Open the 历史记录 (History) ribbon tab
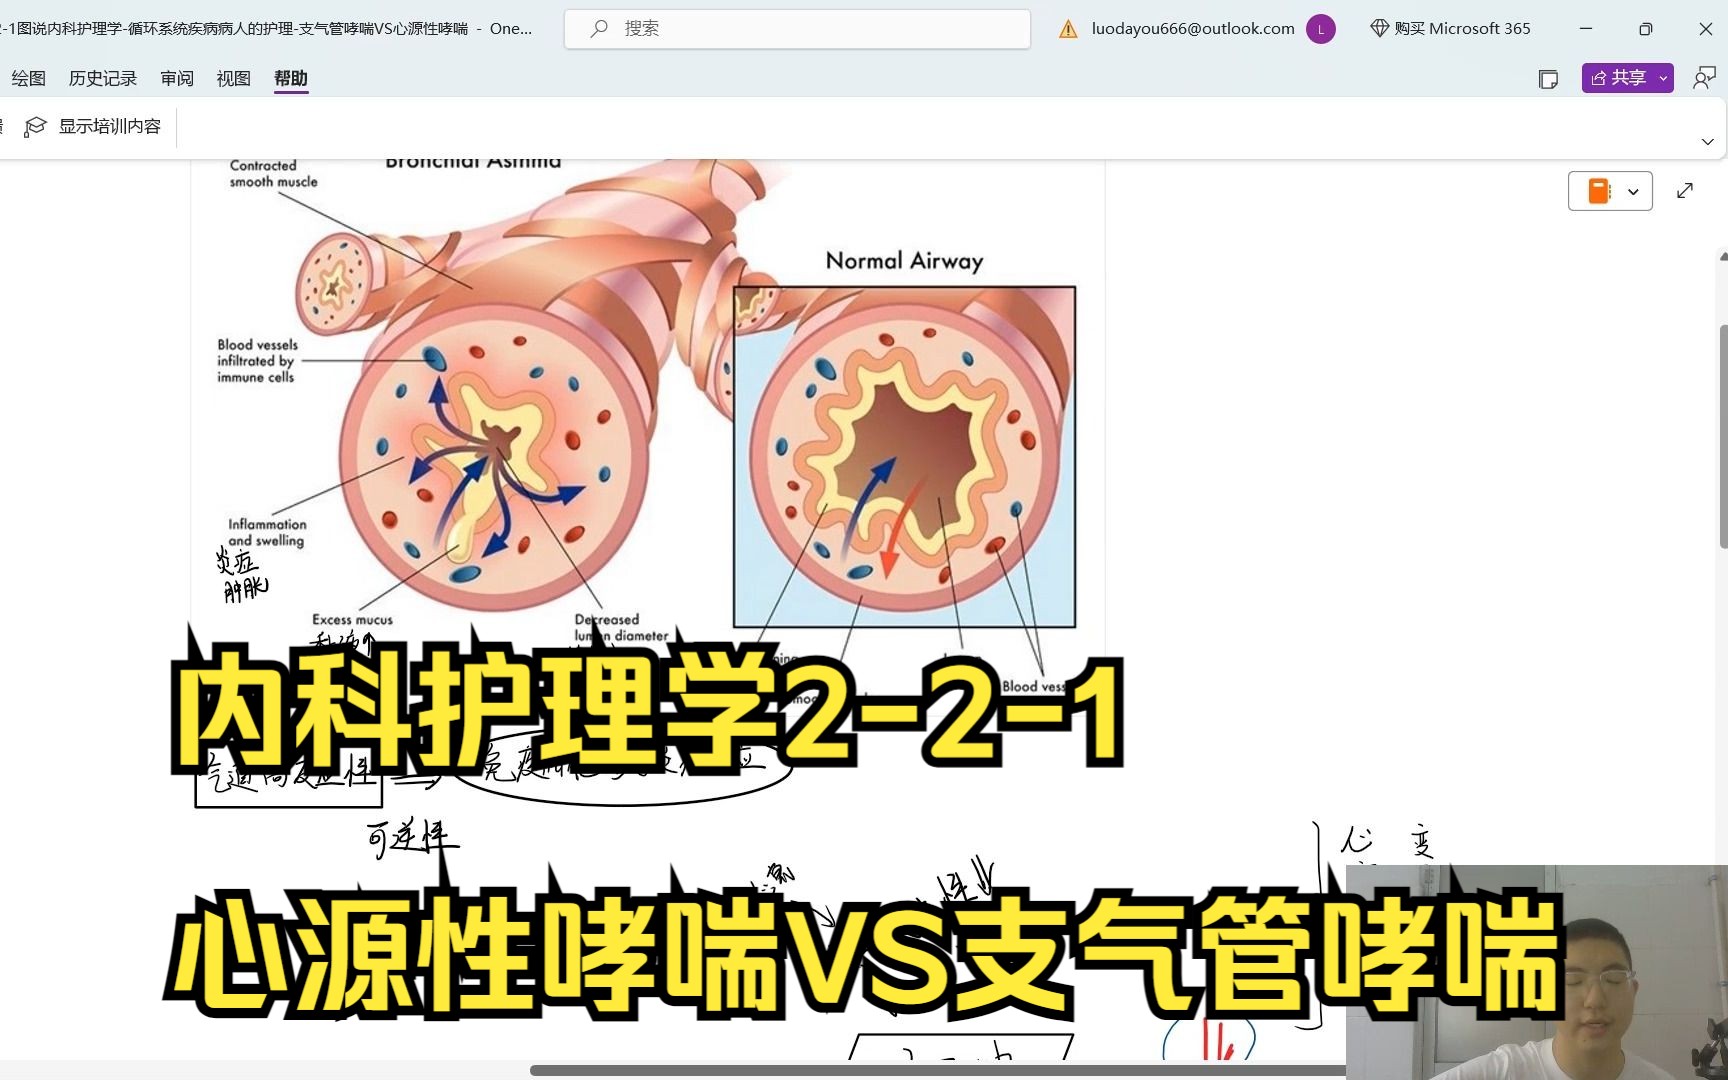Screen dimensions: 1728x1080 (x=103, y=78)
